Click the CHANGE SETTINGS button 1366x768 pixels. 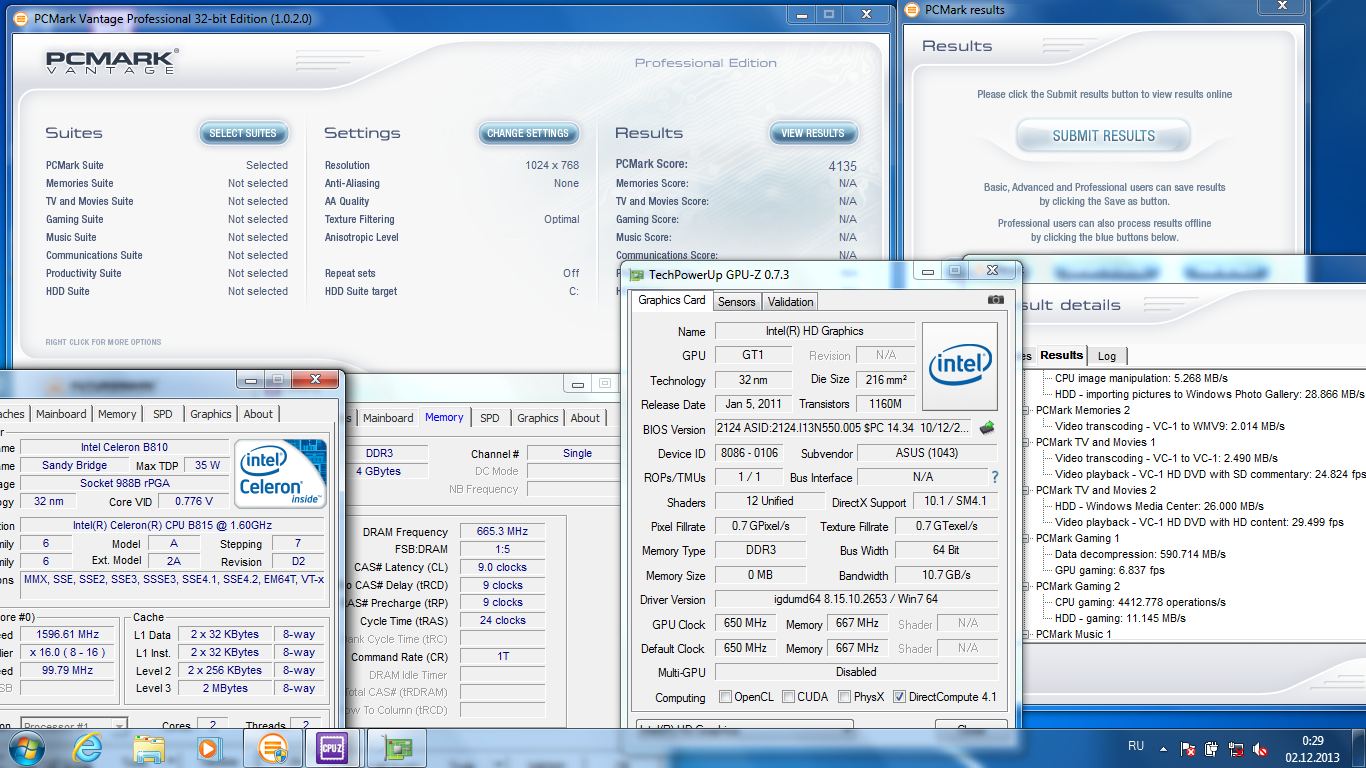527,133
